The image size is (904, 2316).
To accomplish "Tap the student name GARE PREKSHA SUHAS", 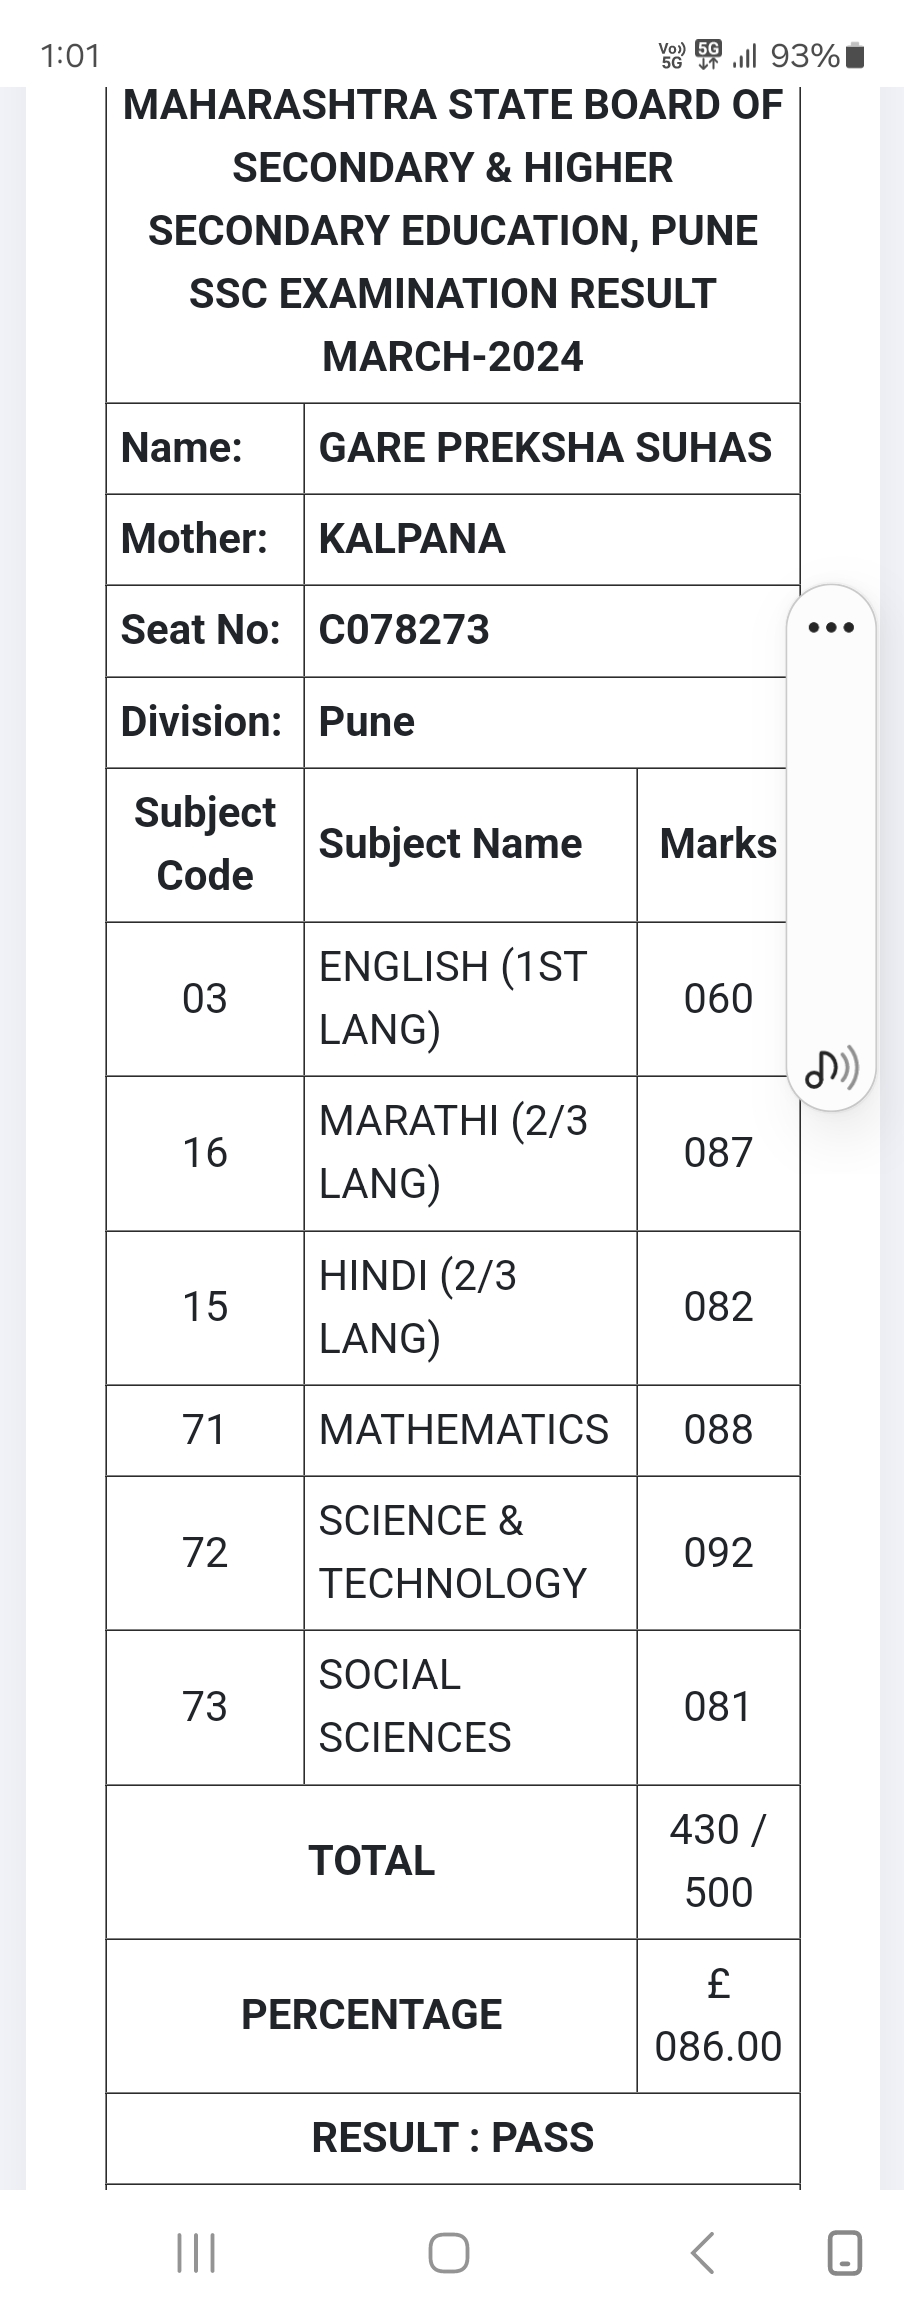I will (x=545, y=448).
